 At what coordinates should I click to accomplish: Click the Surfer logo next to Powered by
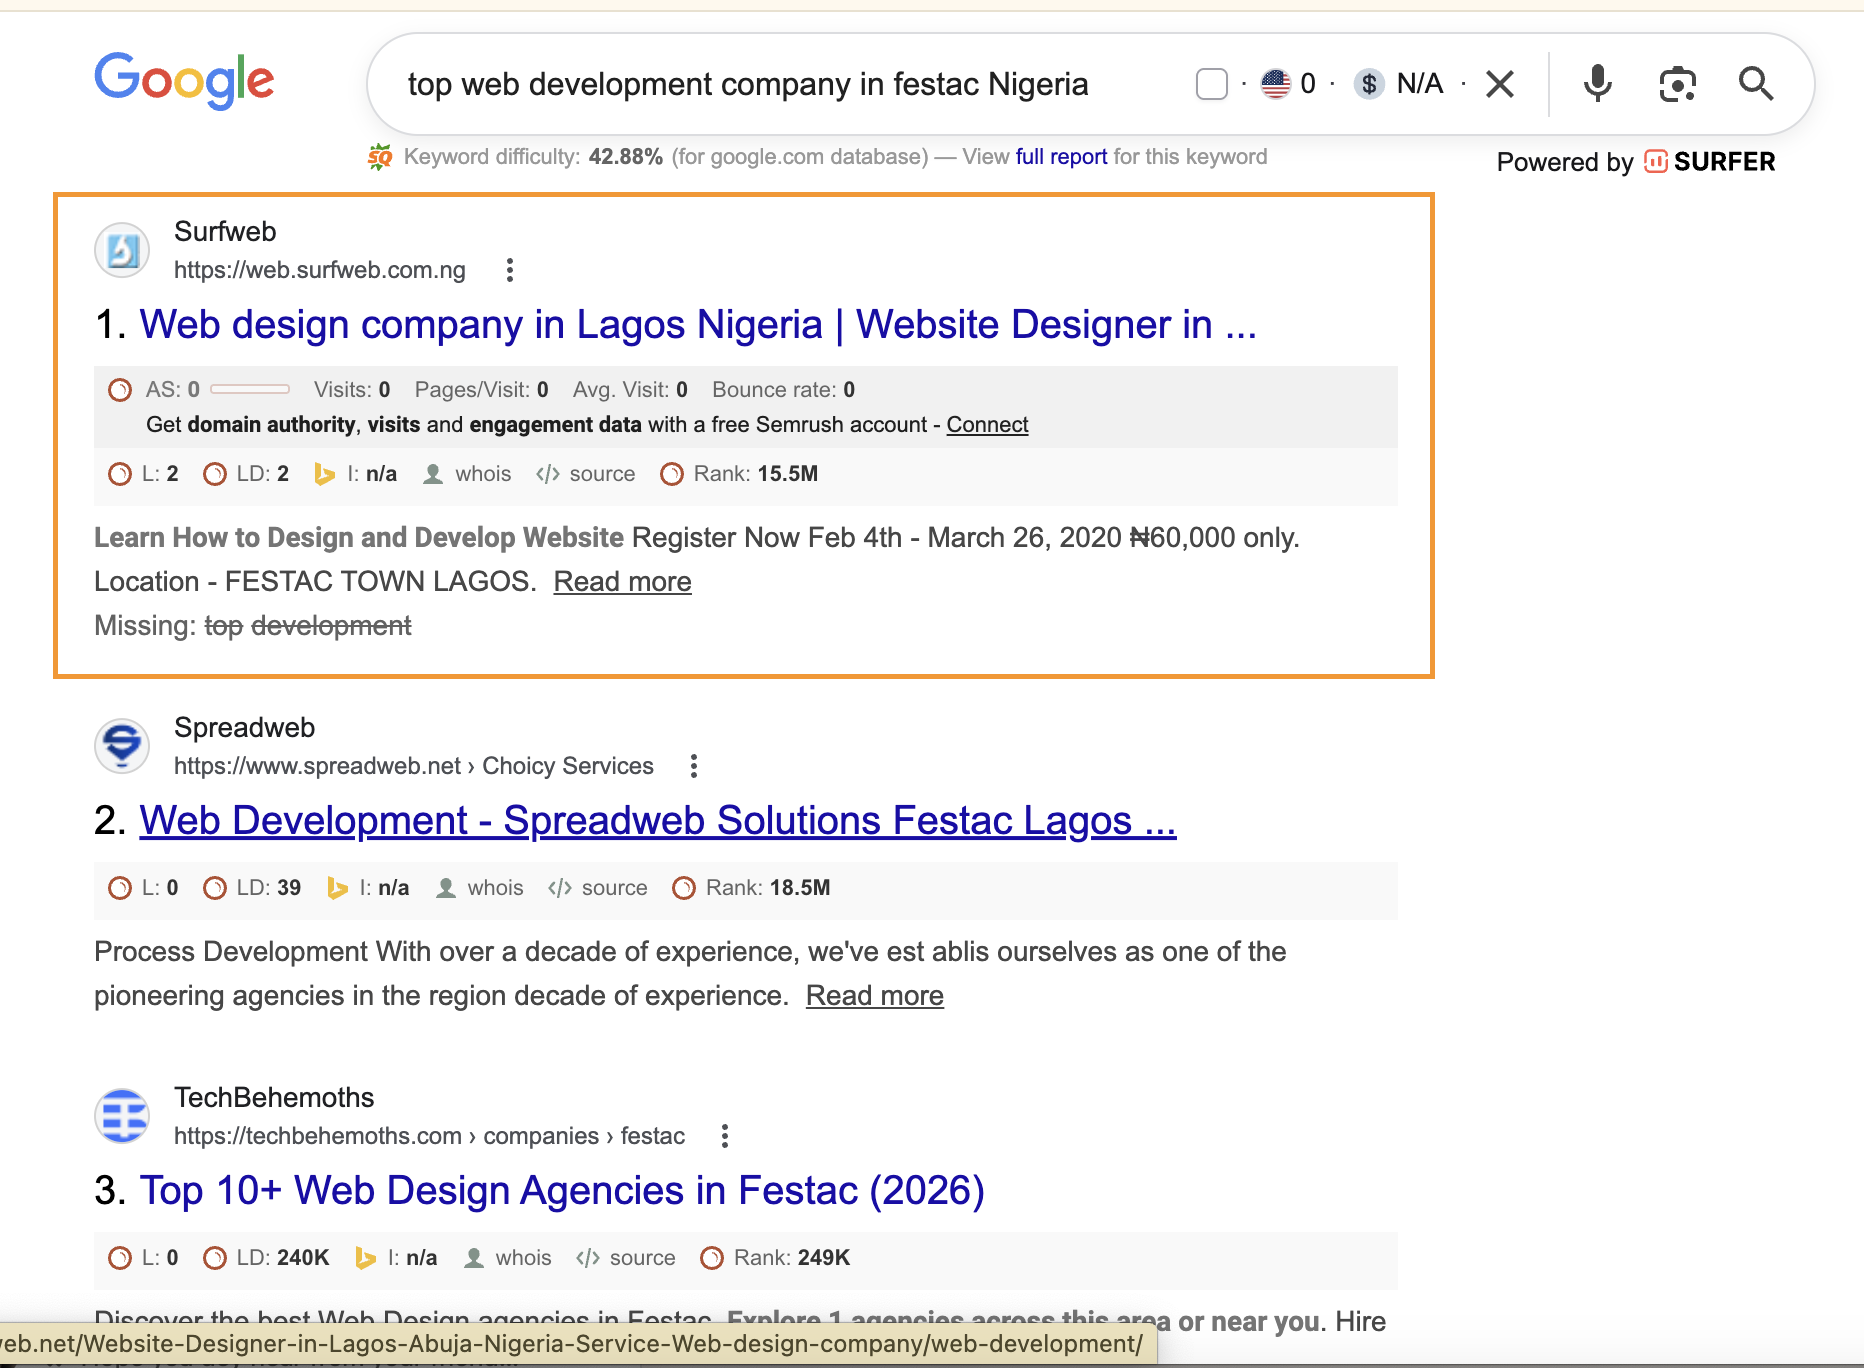point(1655,161)
